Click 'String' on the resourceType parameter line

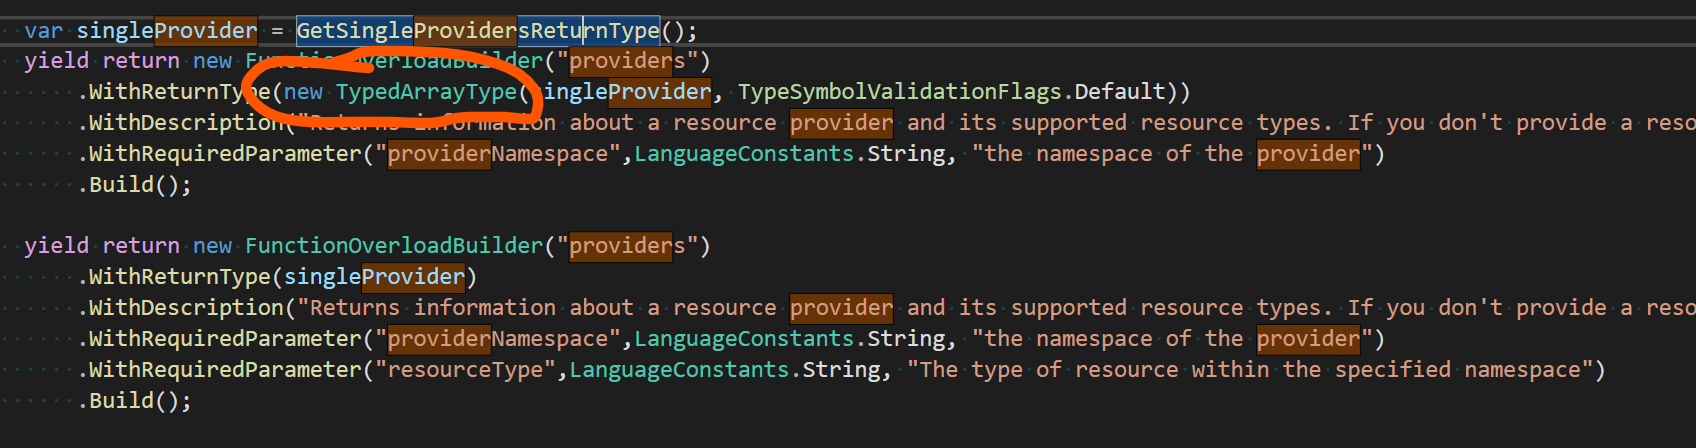pyautogui.click(x=842, y=370)
